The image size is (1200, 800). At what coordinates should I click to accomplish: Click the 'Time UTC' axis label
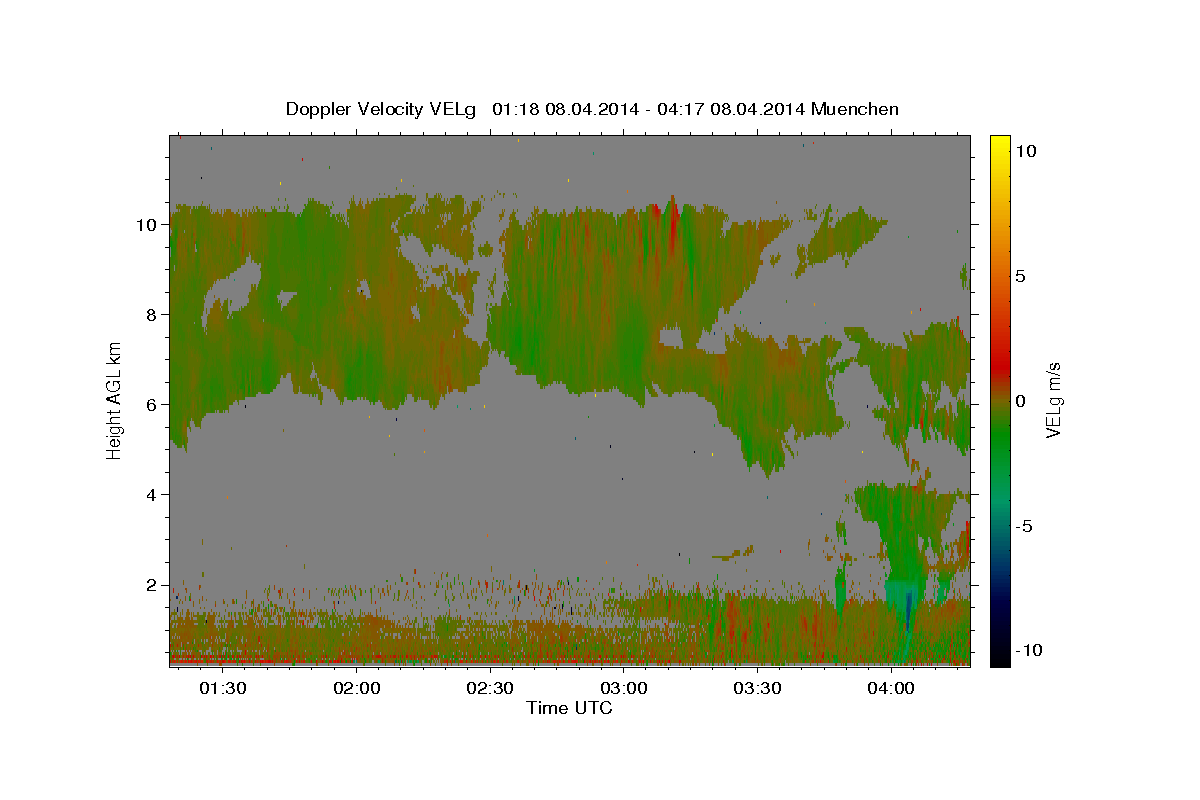coord(569,708)
